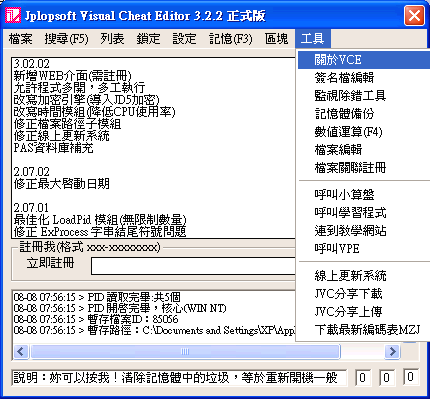Click the log scrollbar left arrow
Viewport: 430px width, 399px height.
coord(21,351)
